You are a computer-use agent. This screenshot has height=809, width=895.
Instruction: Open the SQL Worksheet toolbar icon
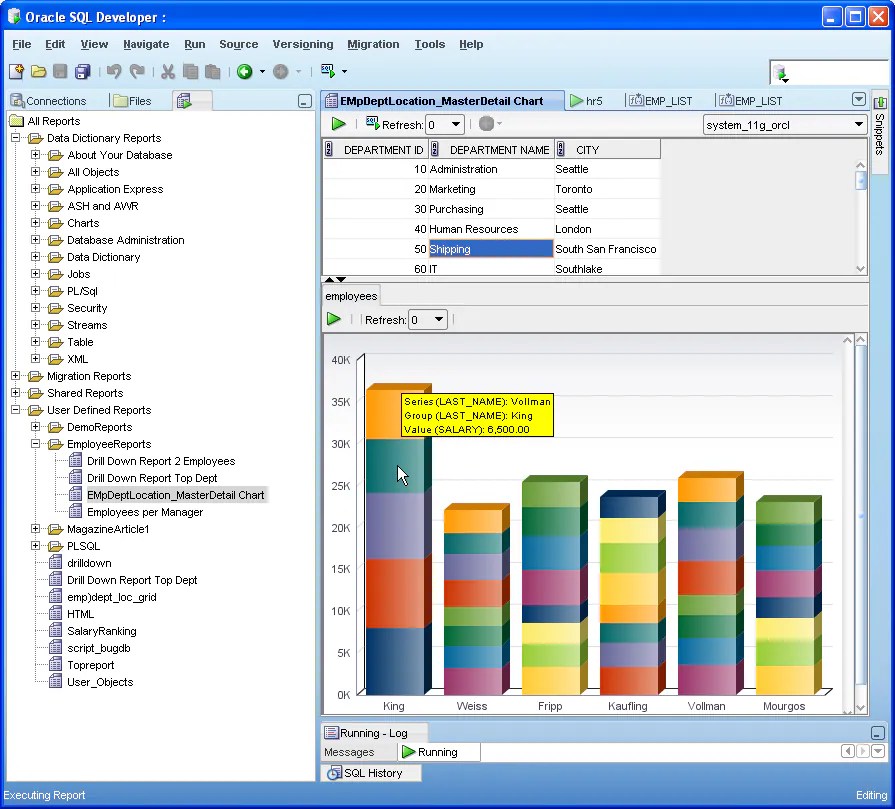click(x=328, y=71)
